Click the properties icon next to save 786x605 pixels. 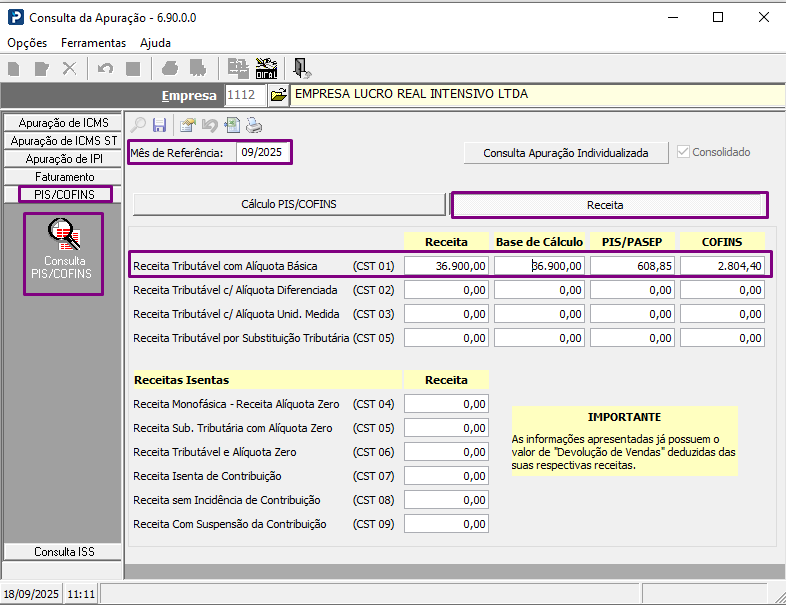click(x=187, y=125)
